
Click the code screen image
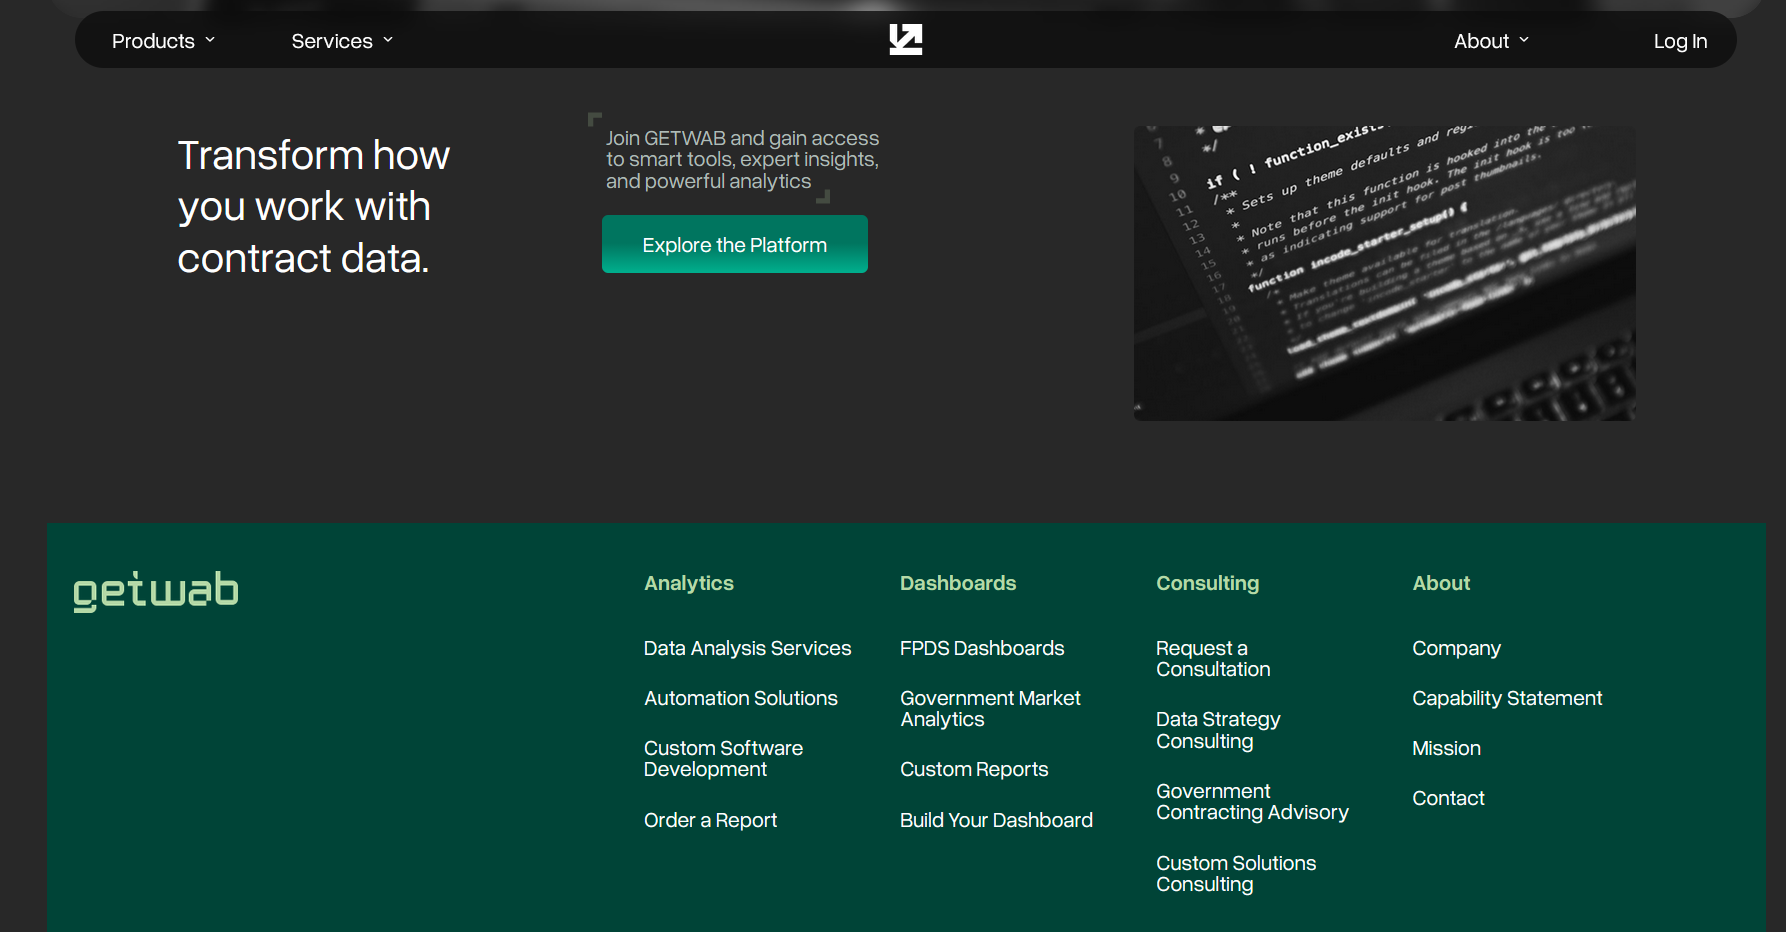(x=1384, y=273)
